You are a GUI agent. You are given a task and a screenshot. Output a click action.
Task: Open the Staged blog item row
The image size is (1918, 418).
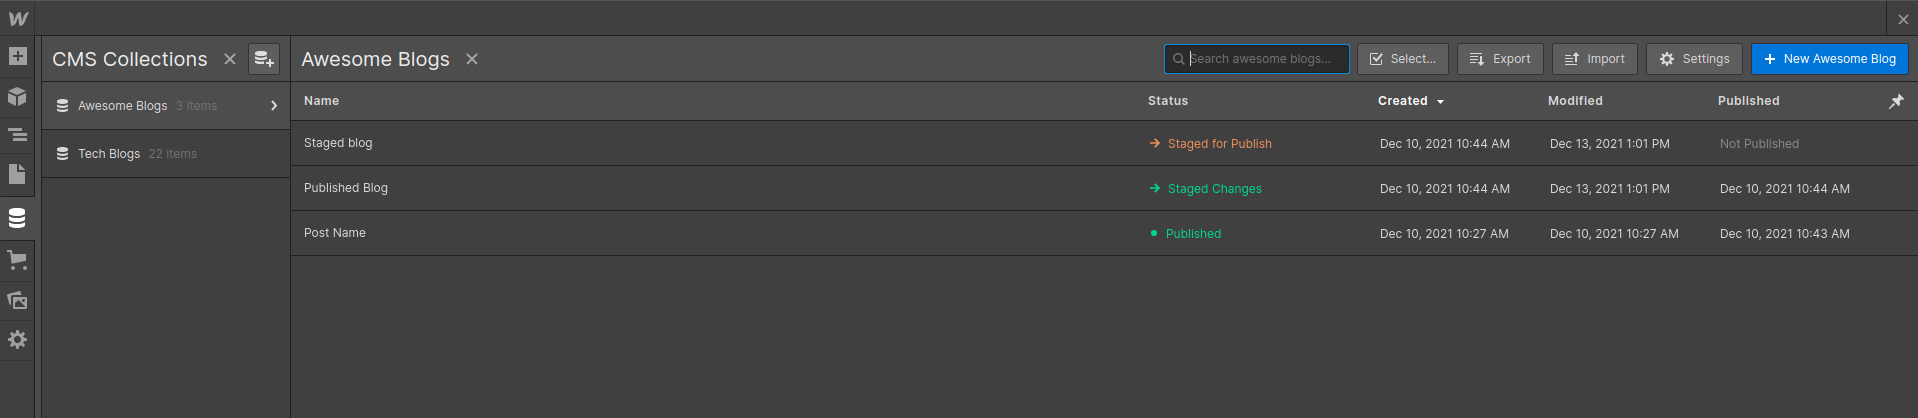(1104, 143)
